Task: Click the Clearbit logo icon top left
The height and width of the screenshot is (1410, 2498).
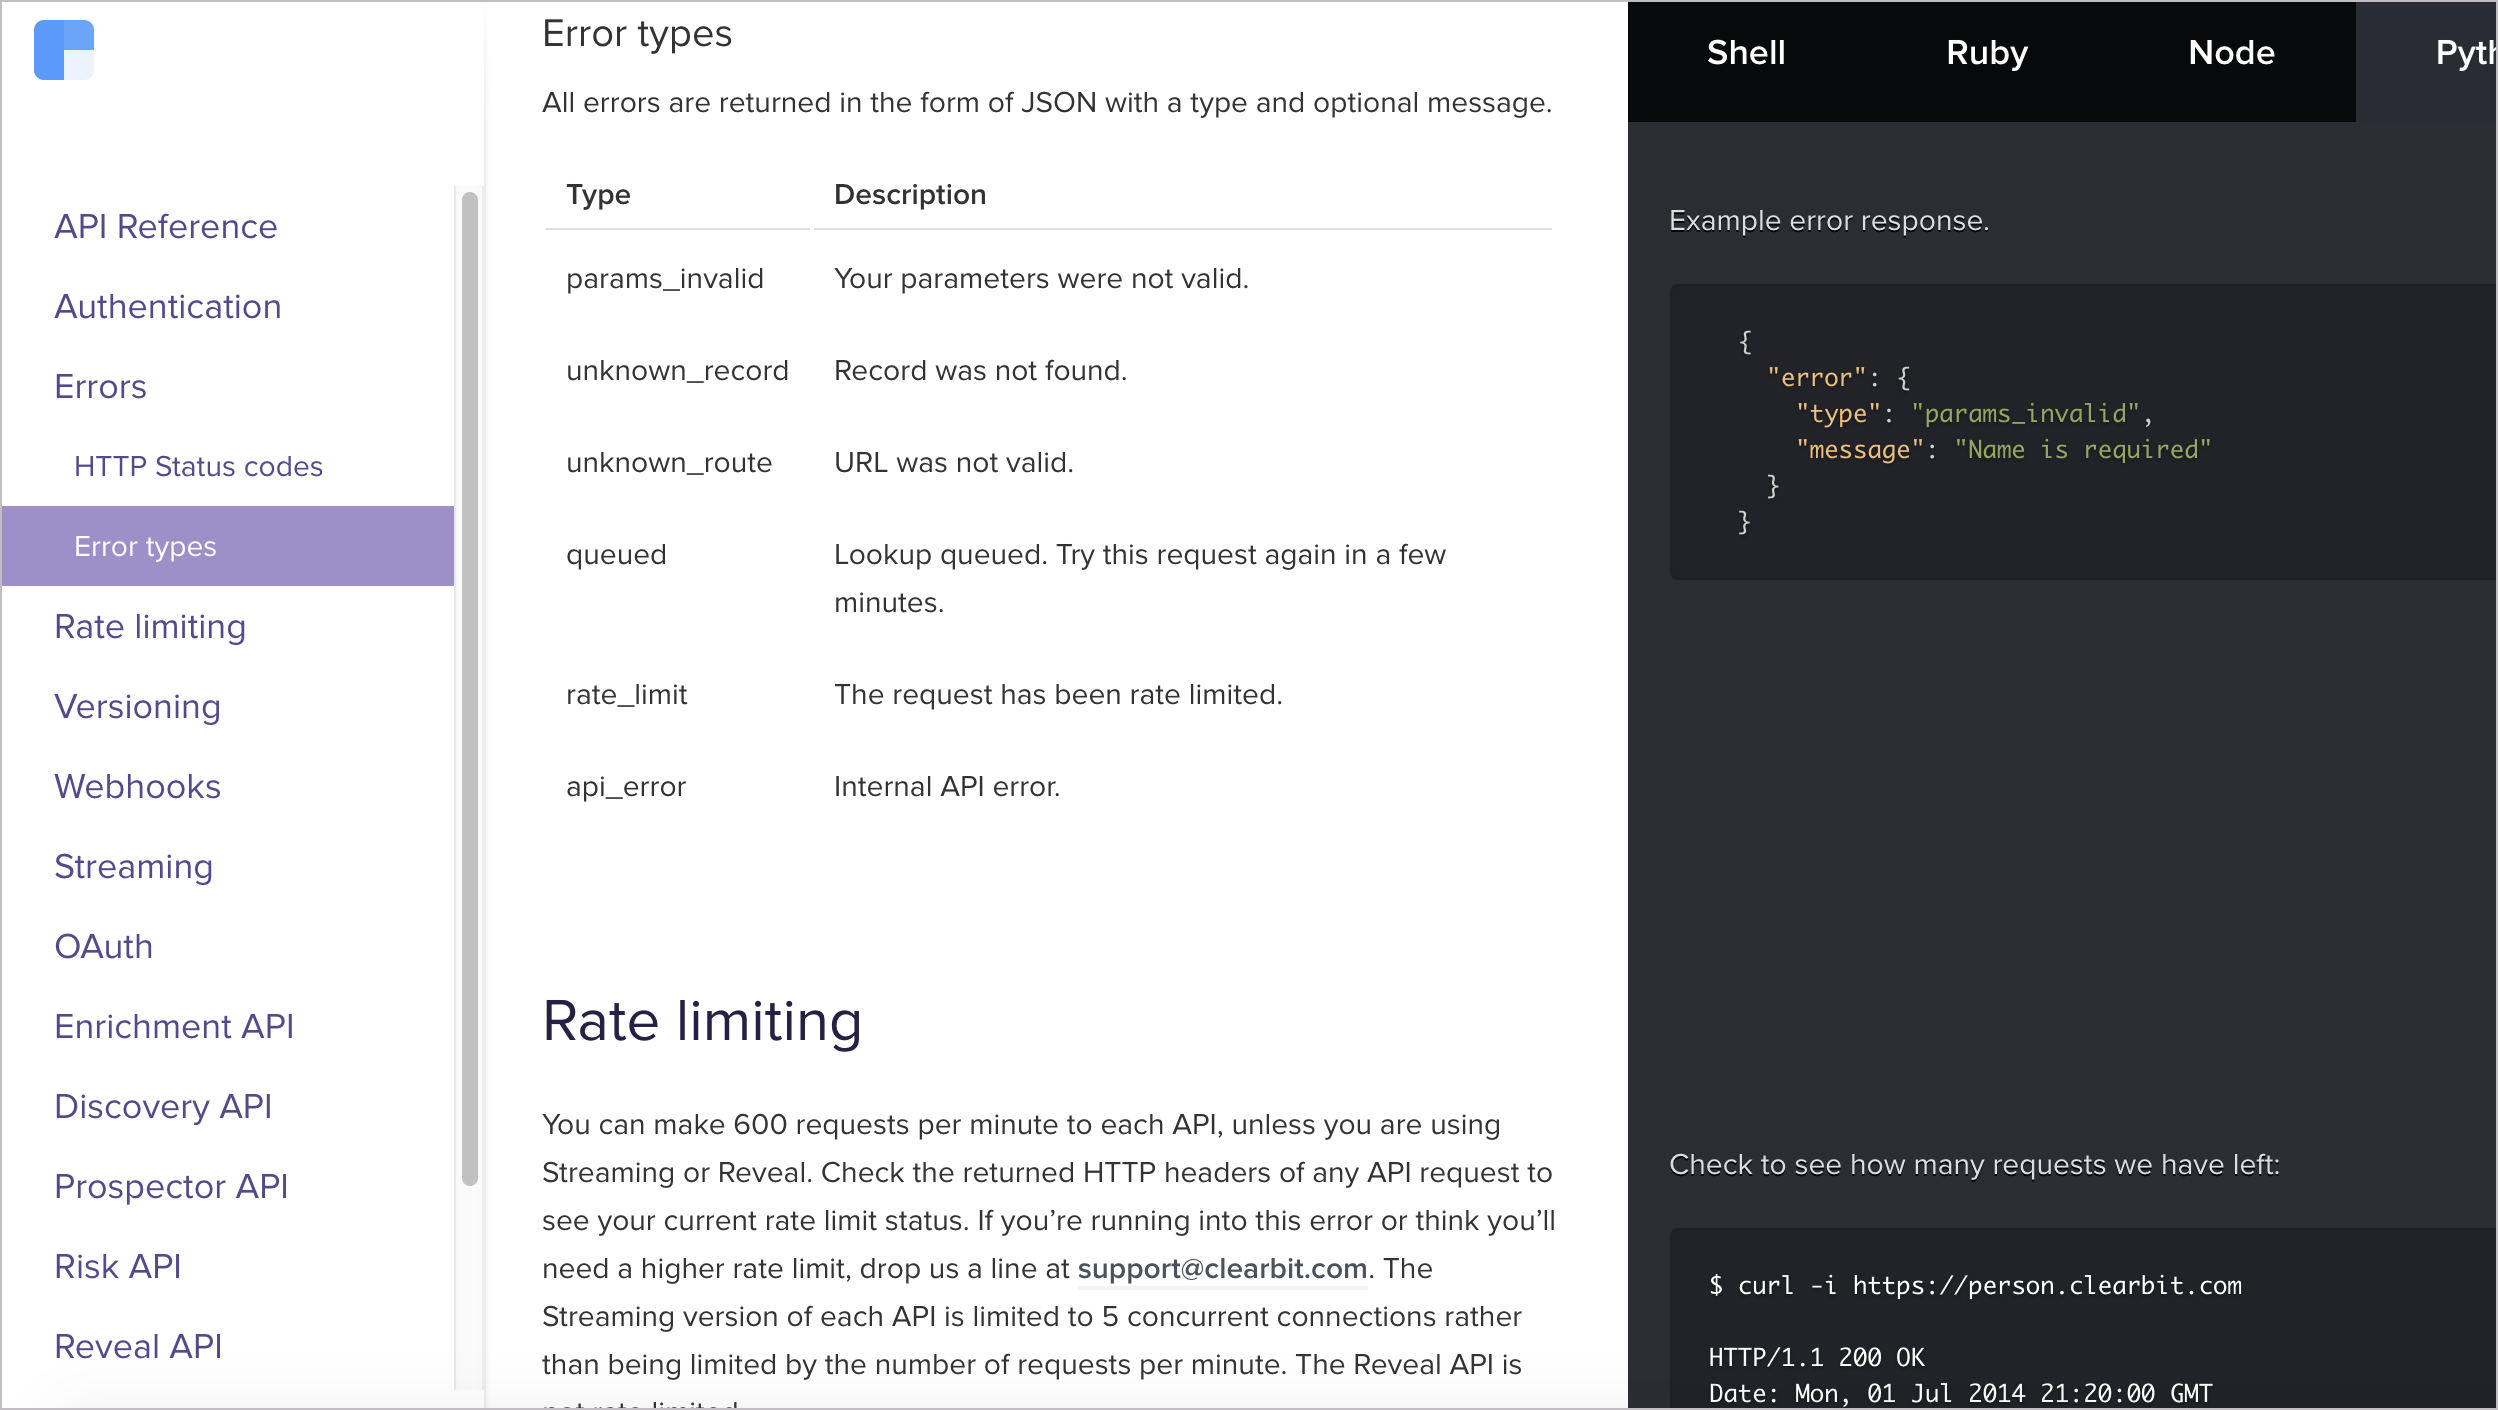Action: (63, 50)
